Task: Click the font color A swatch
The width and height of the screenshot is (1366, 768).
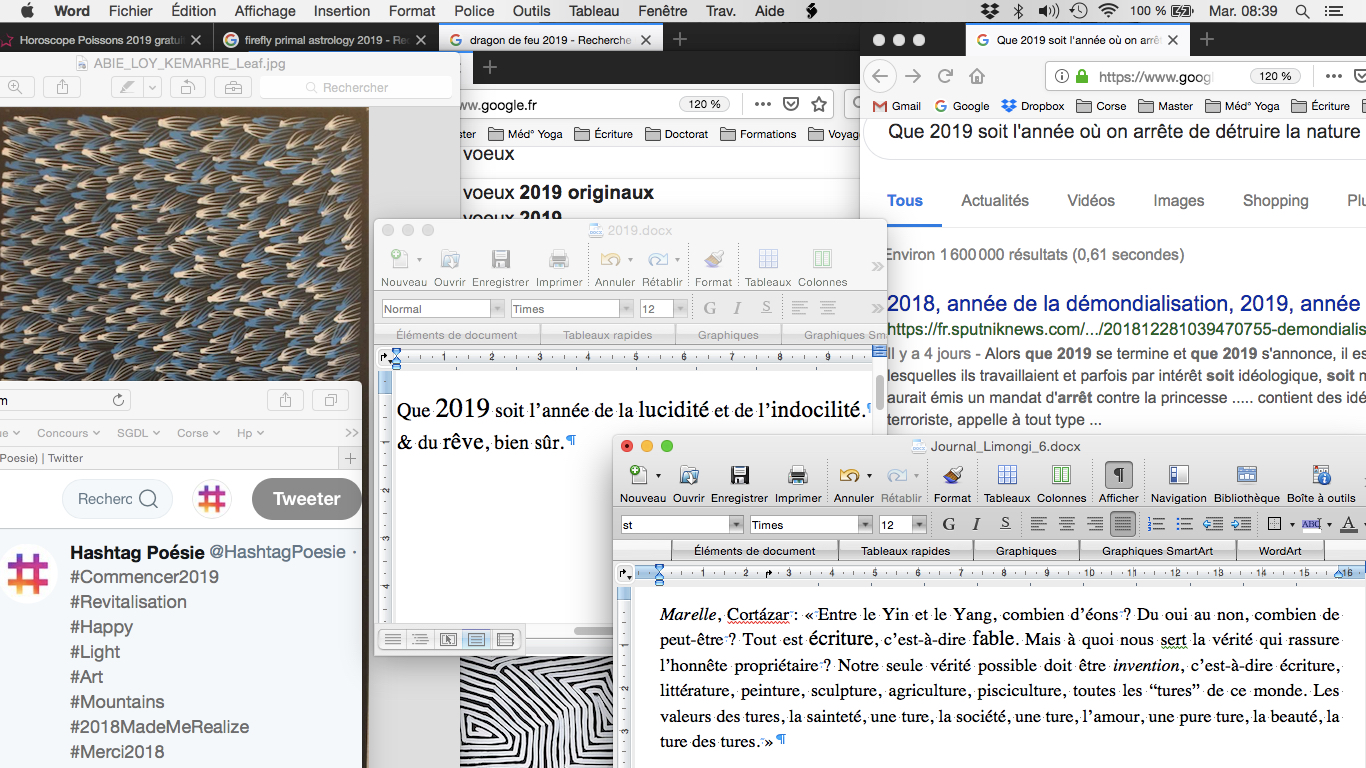Action: 1347,524
